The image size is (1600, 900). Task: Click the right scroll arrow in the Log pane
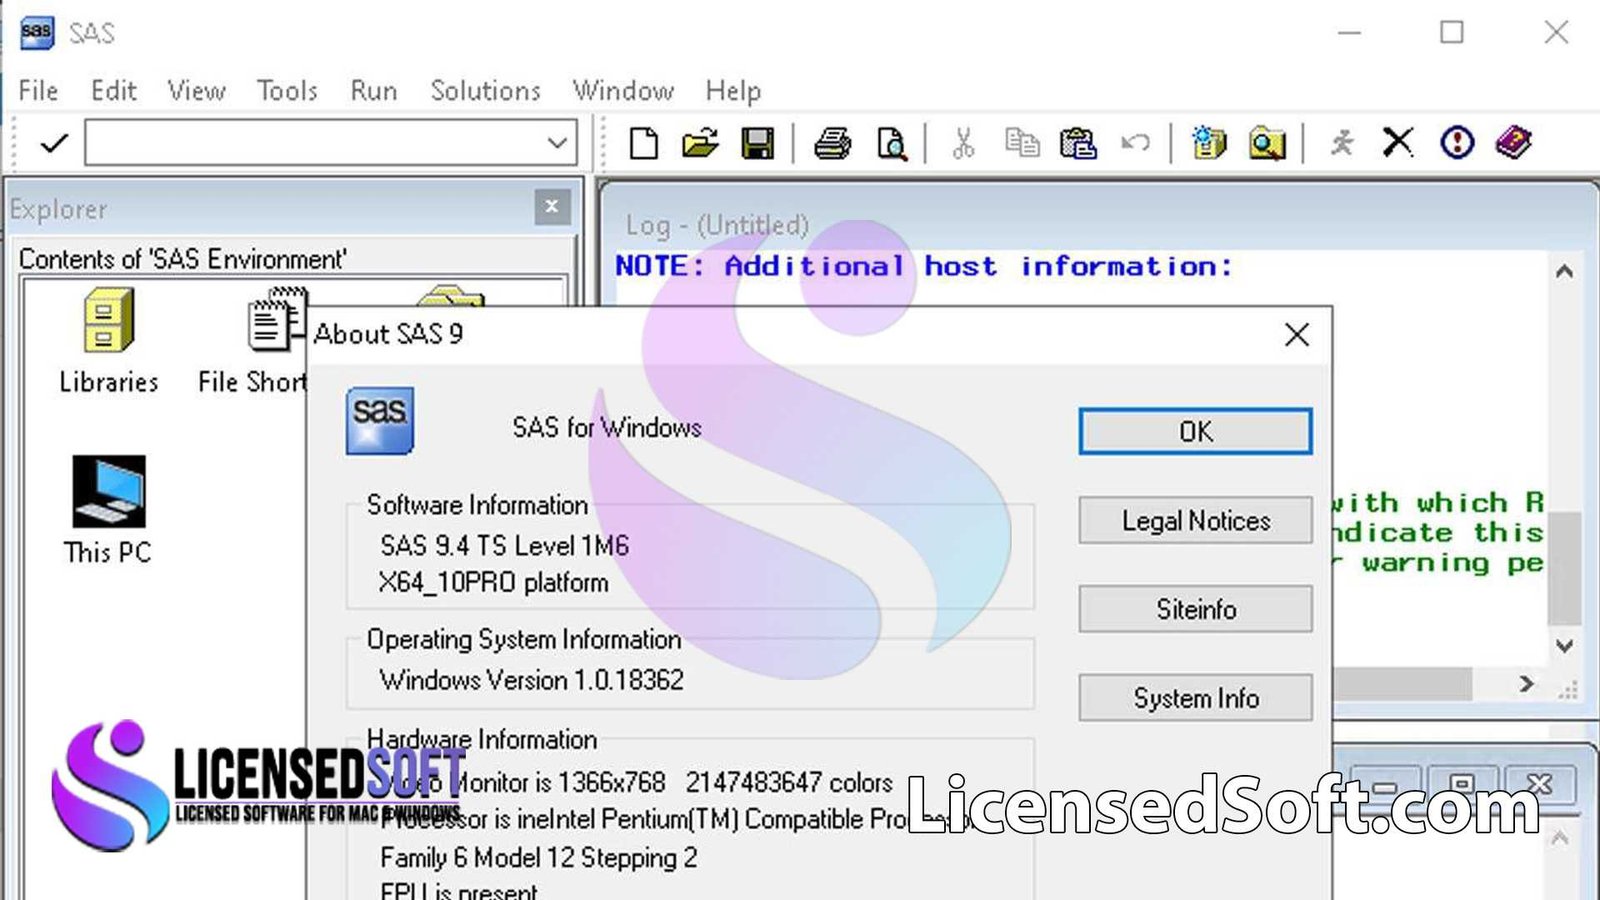pyautogui.click(x=1525, y=684)
